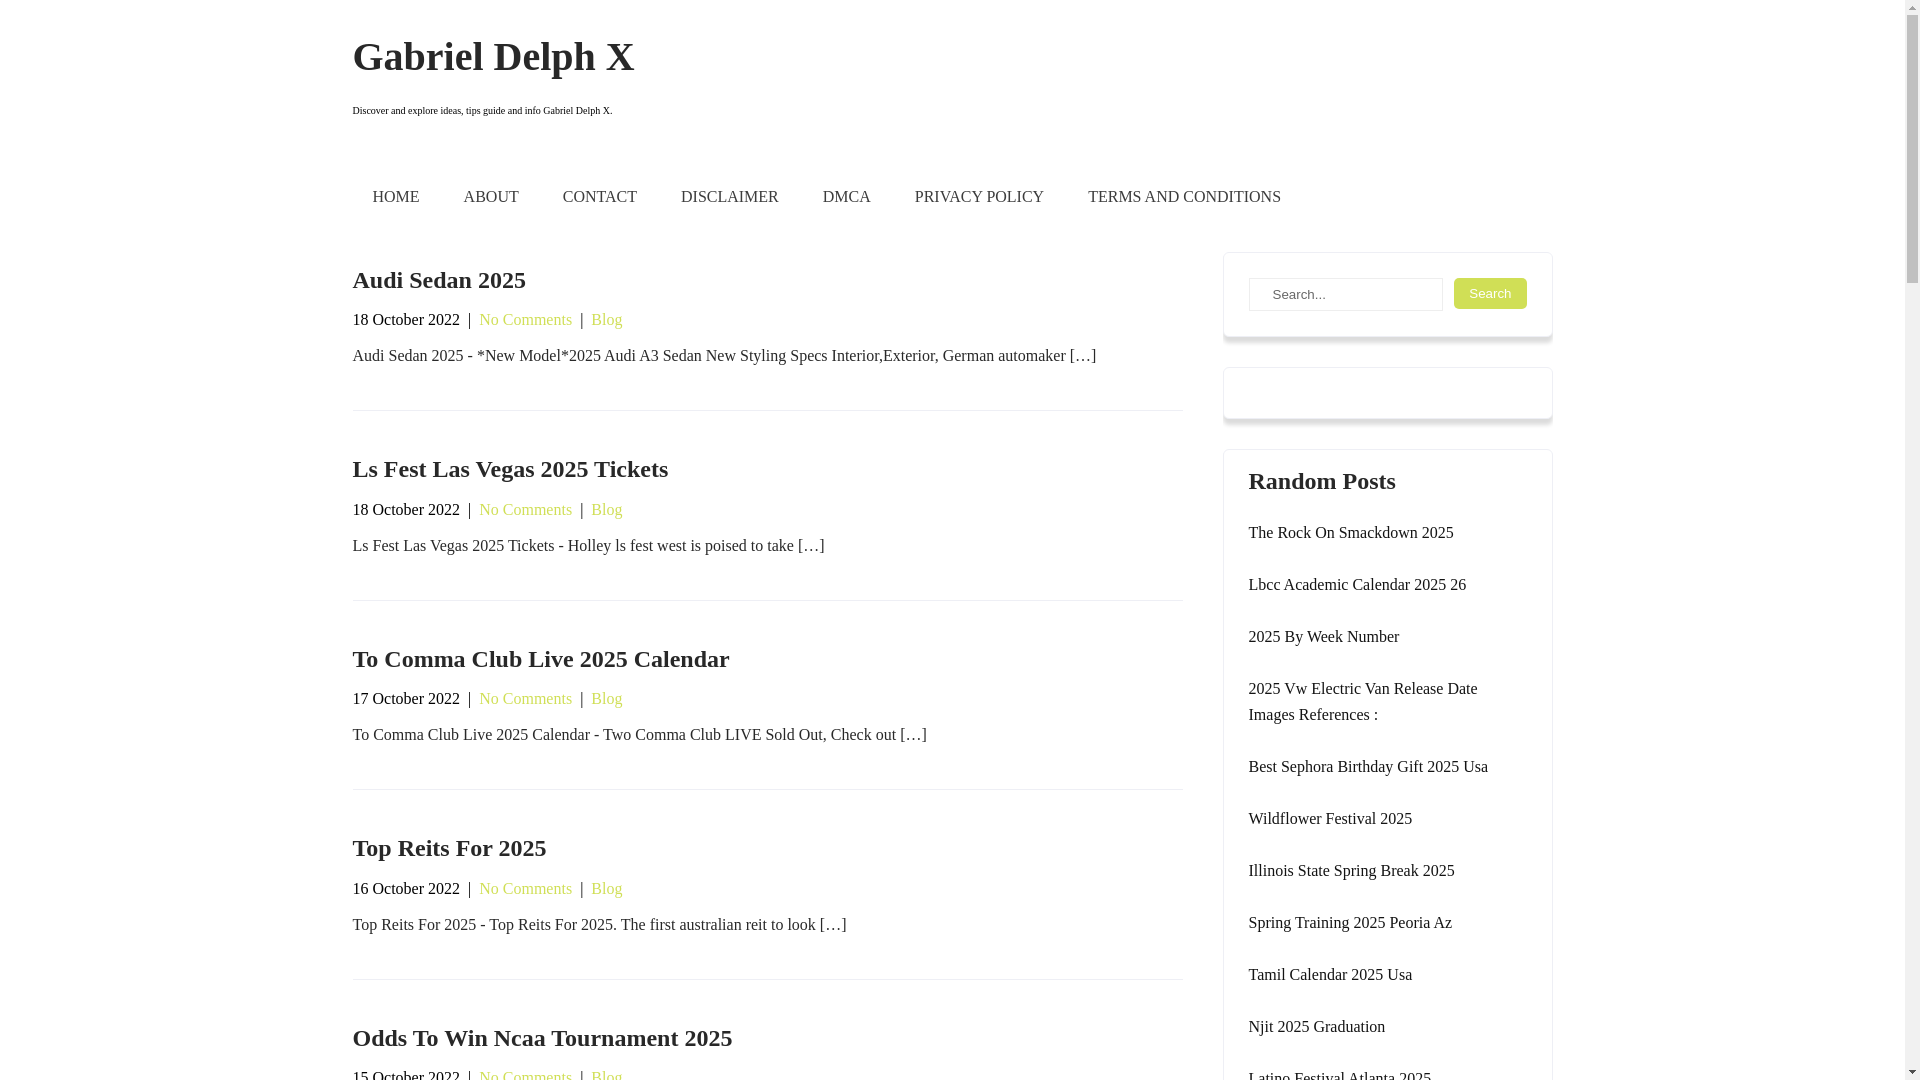Viewport: 1920px width, 1080px height.
Task: Click the 17 October 2022 post date
Action: [406, 699]
